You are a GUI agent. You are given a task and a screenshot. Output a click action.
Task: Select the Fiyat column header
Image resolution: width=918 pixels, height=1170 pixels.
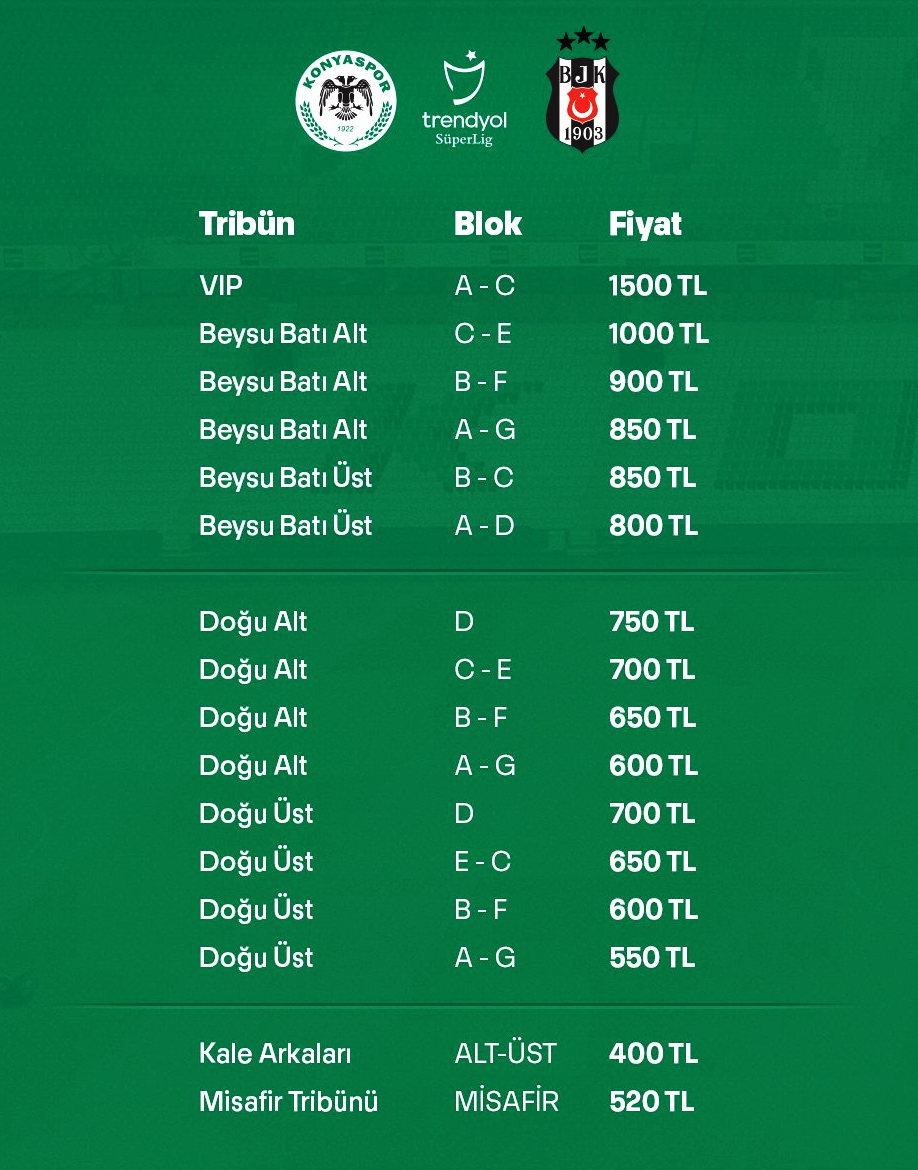click(645, 223)
